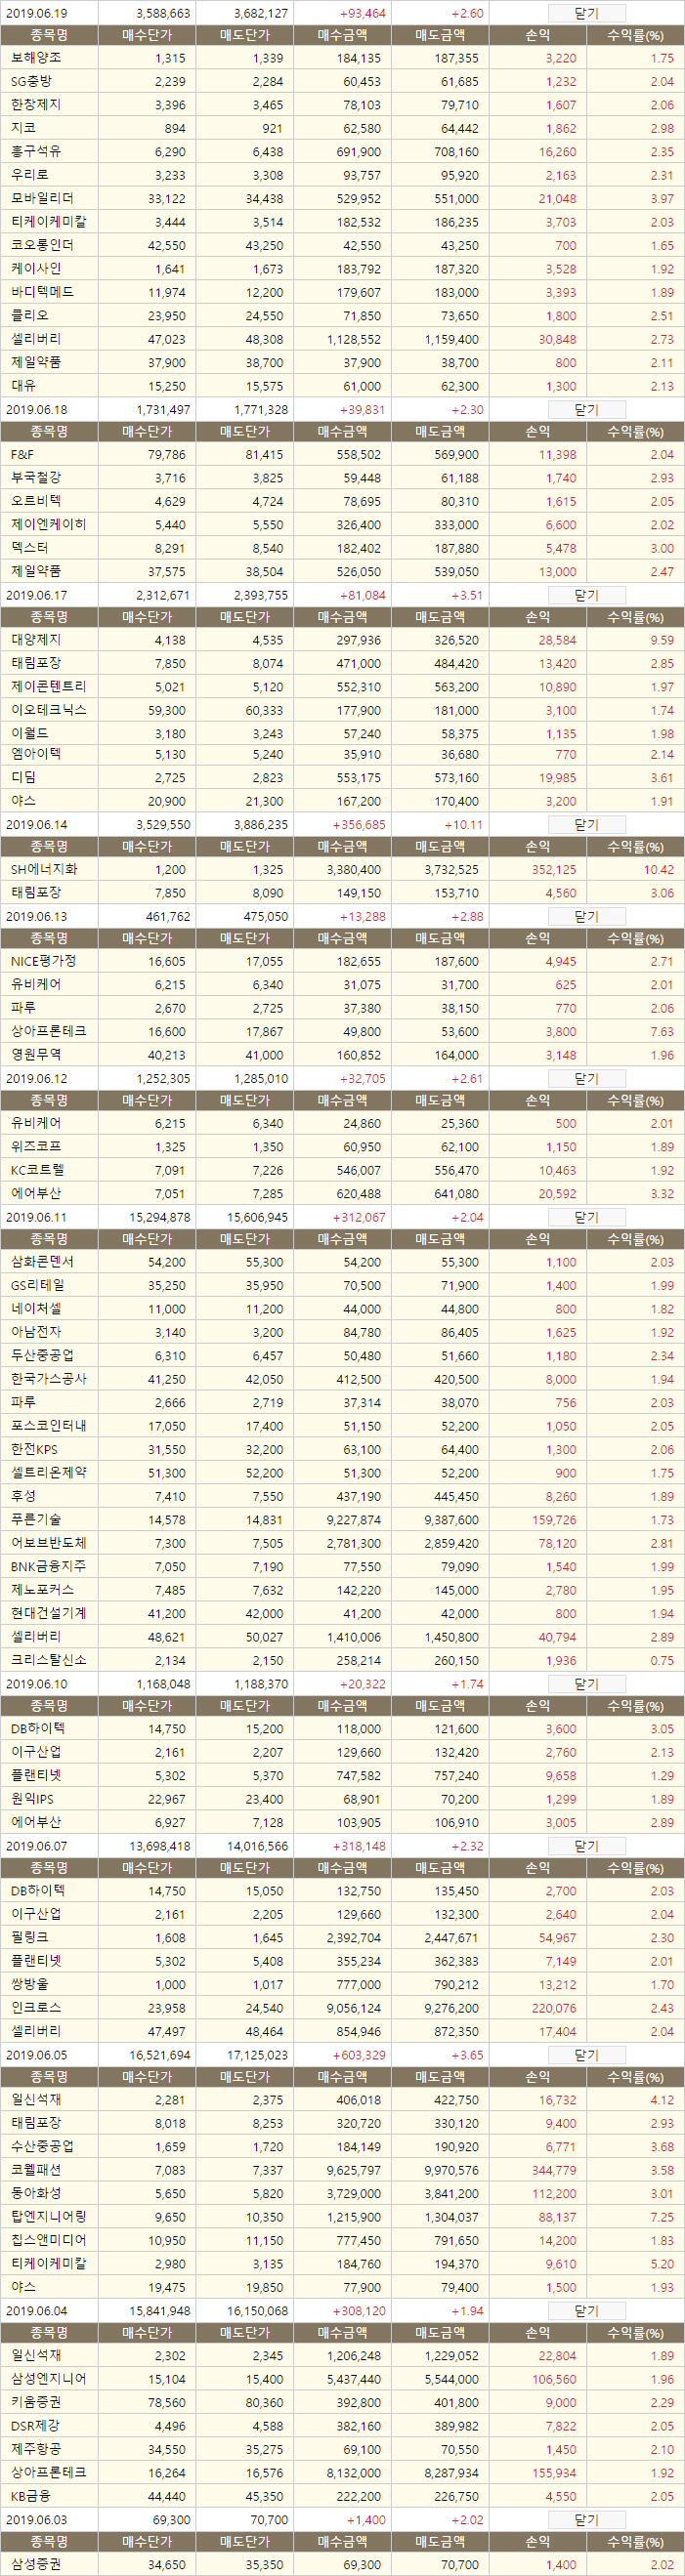Select the stock 칩스앤미디어
The height and width of the screenshot is (2576, 685).
(47, 2240)
